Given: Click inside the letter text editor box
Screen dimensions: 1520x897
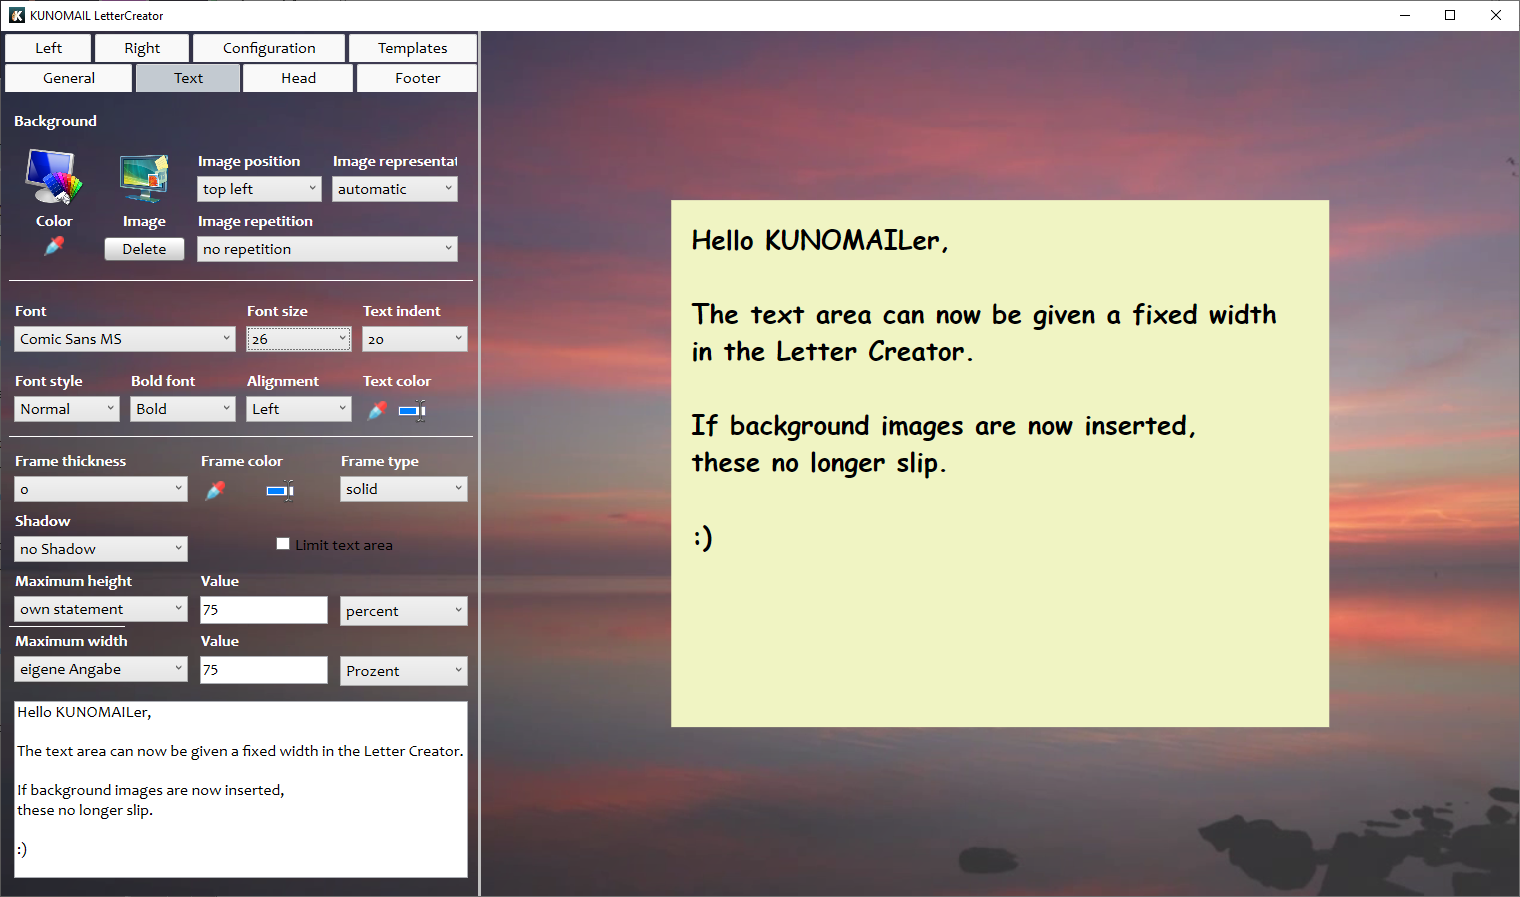Looking at the screenshot, I should [x=241, y=789].
